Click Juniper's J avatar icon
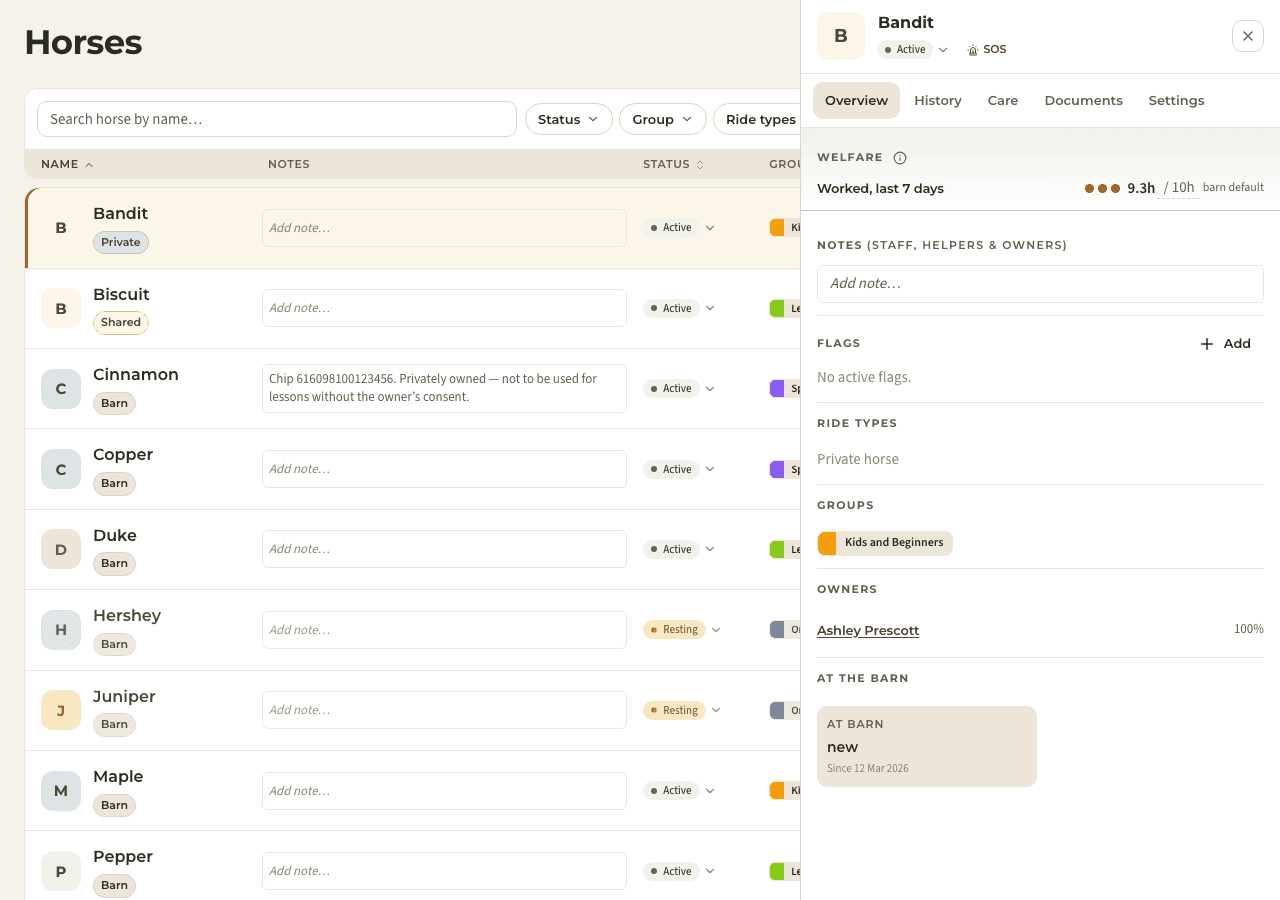This screenshot has height=900, width=1280. point(61,710)
